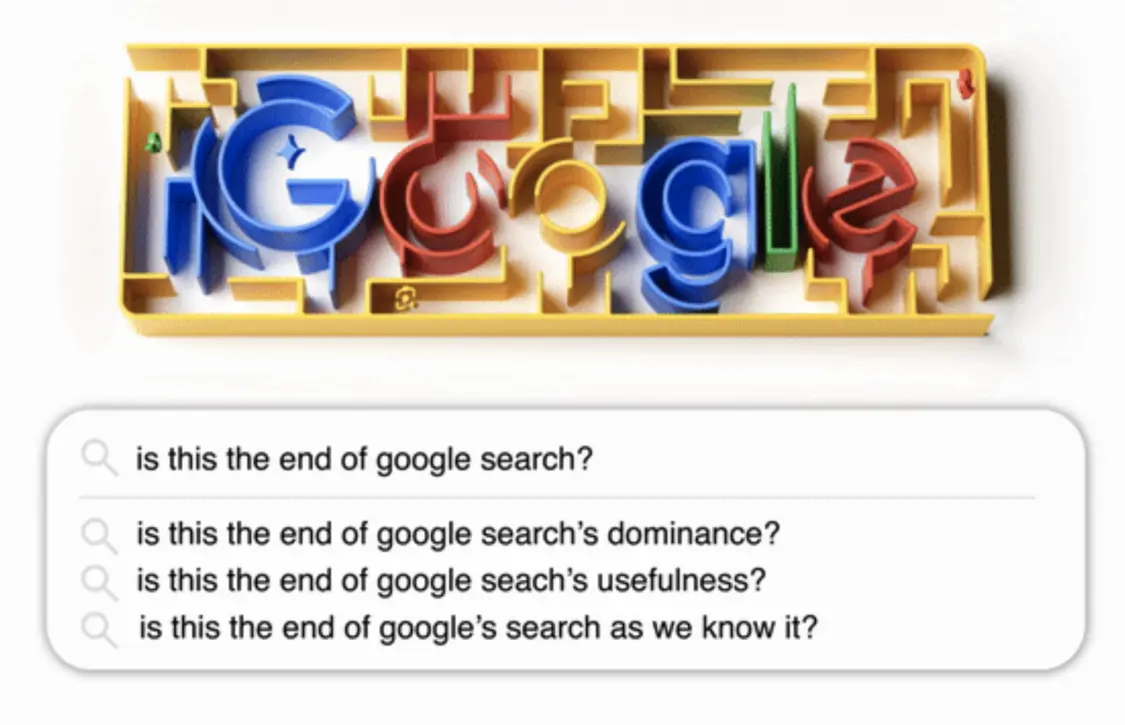This screenshot has width=1125, height=725.
Task: Click the small green figure at maze's left edge
Action: click(153, 143)
